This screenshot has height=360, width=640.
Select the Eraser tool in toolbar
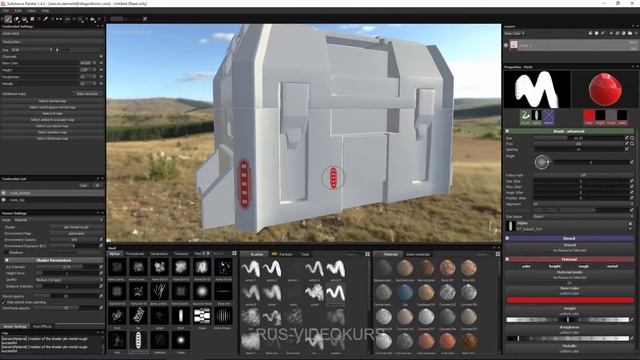17,19
